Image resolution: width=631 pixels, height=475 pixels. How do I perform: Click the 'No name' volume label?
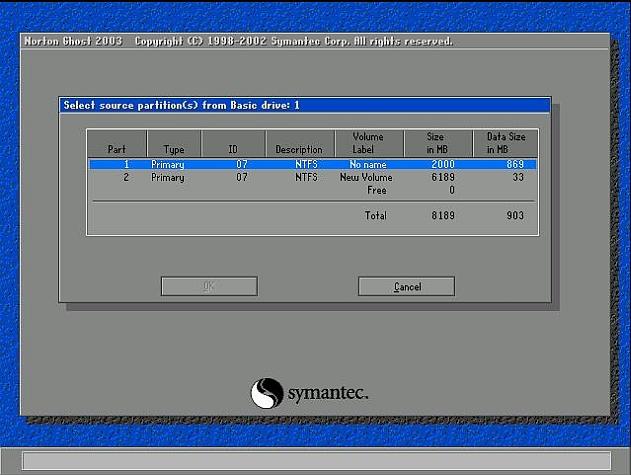click(x=368, y=164)
